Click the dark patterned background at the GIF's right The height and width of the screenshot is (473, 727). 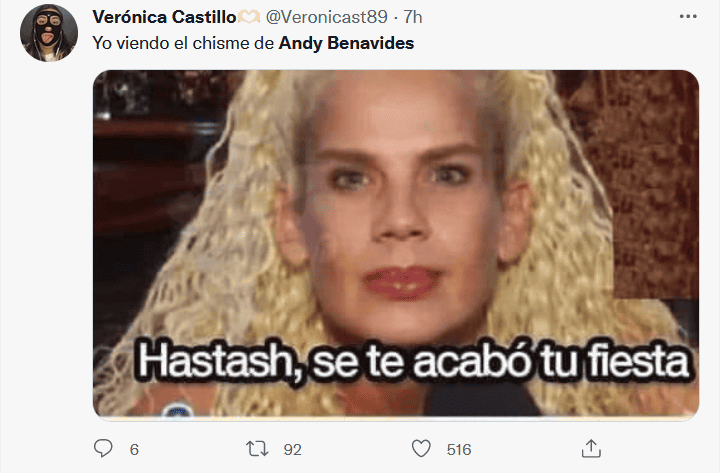[x=649, y=185]
